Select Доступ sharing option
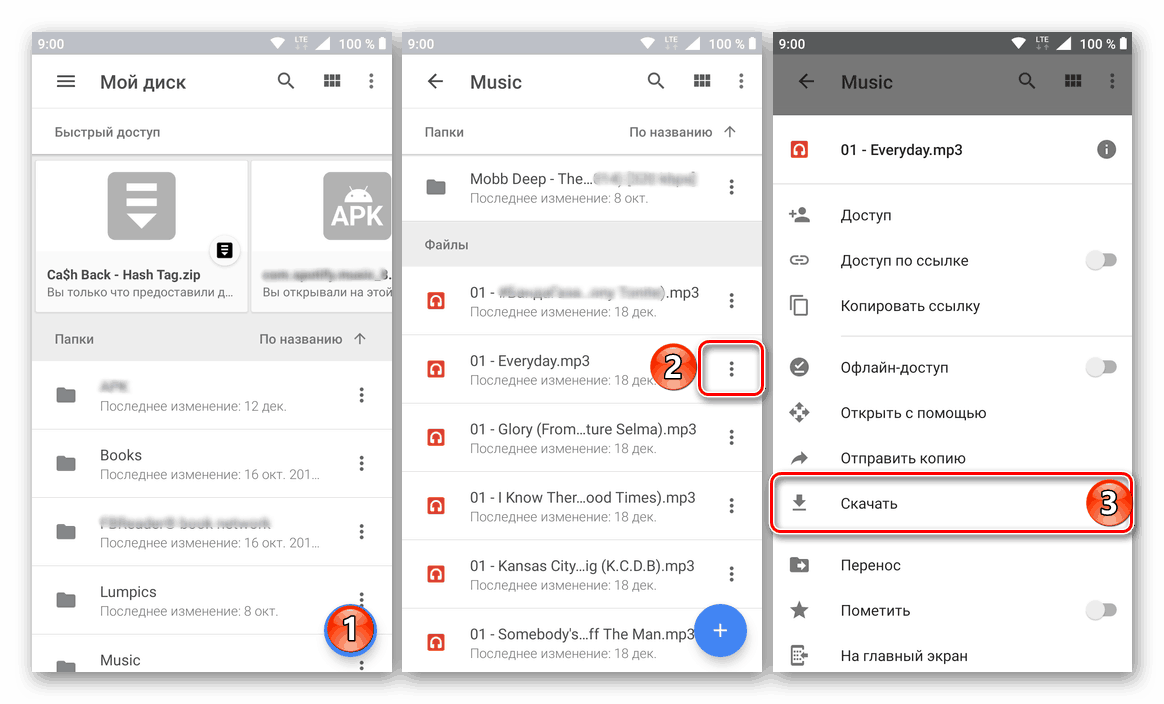This screenshot has height=704, width=1164. click(952, 215)
